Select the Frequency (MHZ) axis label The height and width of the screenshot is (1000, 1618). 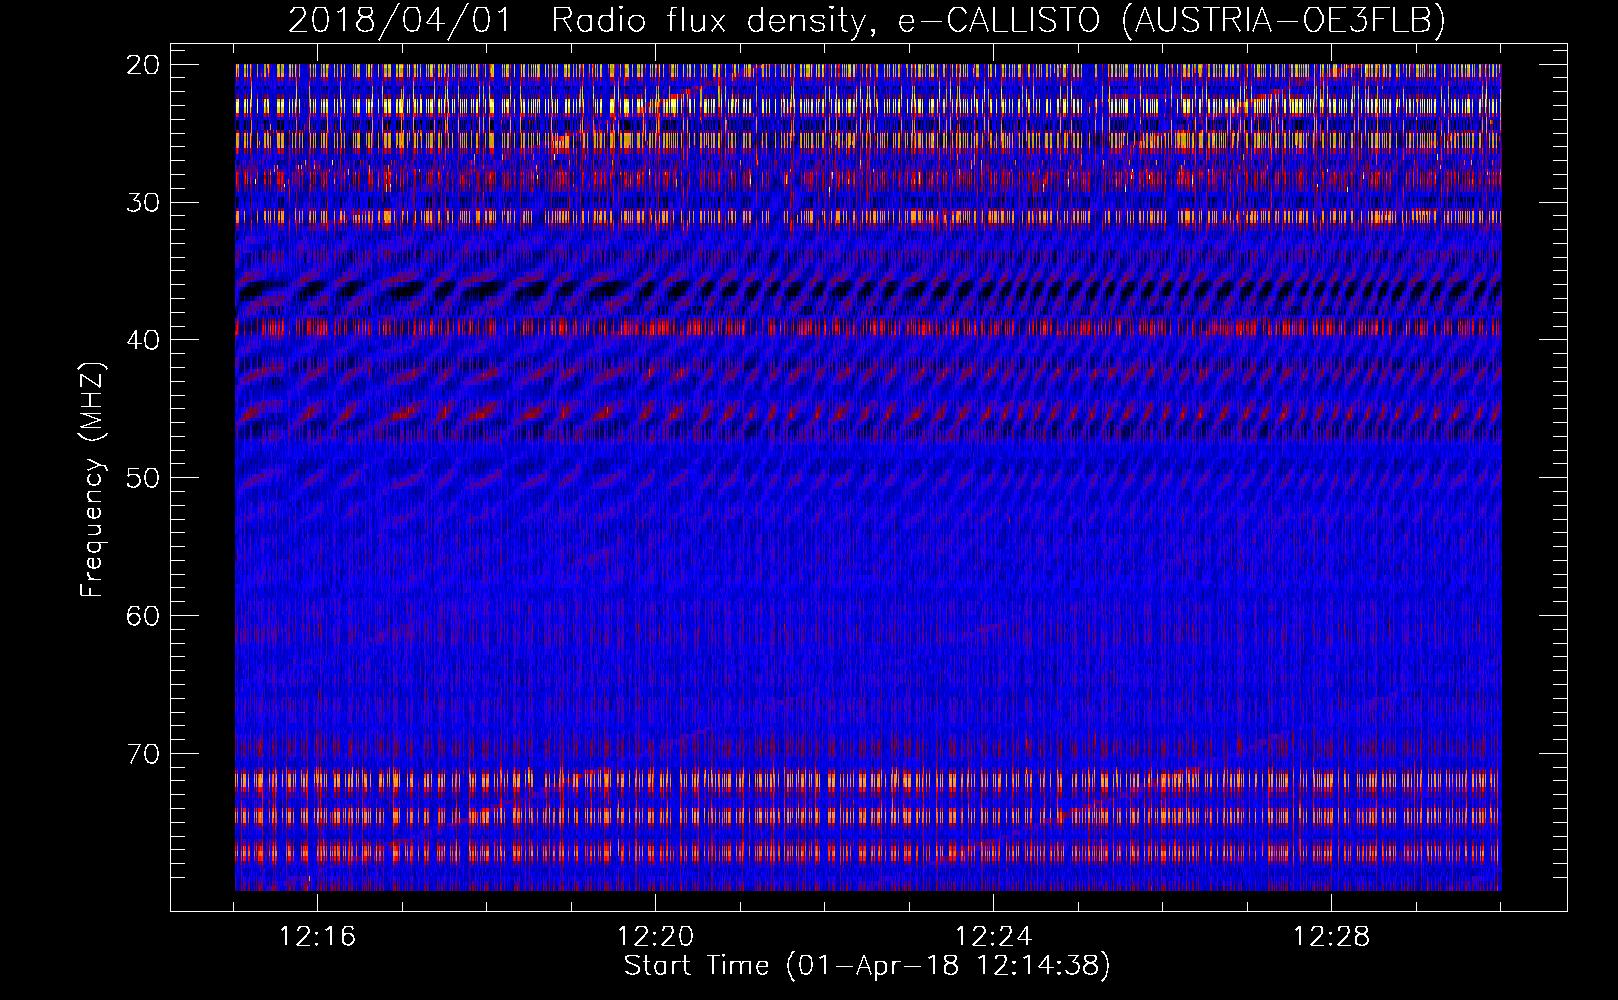(x=92, y=480)
